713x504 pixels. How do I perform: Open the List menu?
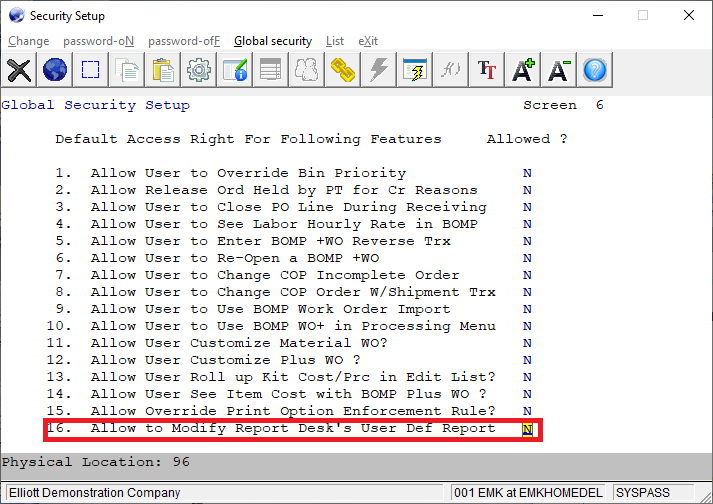tap(335, 41)
